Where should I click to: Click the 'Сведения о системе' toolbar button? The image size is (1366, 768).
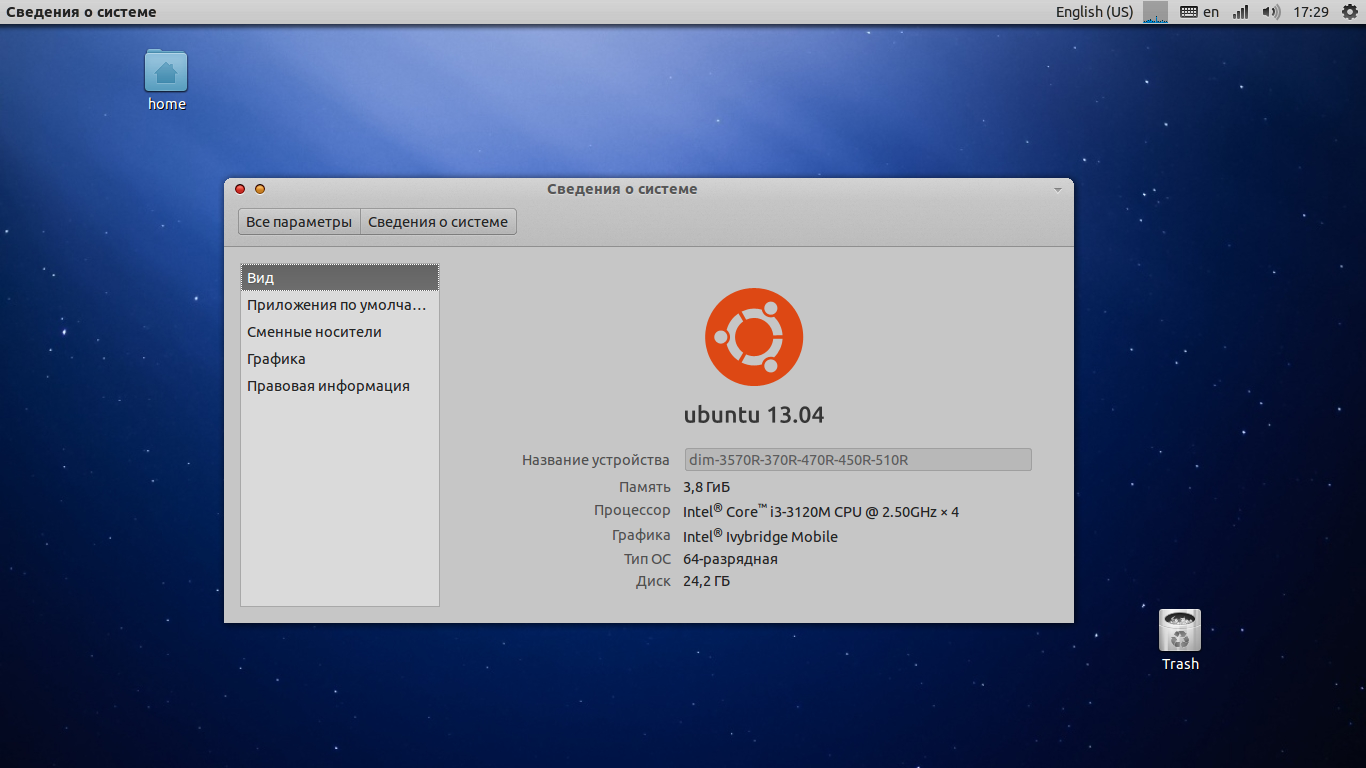pos(438,222)
